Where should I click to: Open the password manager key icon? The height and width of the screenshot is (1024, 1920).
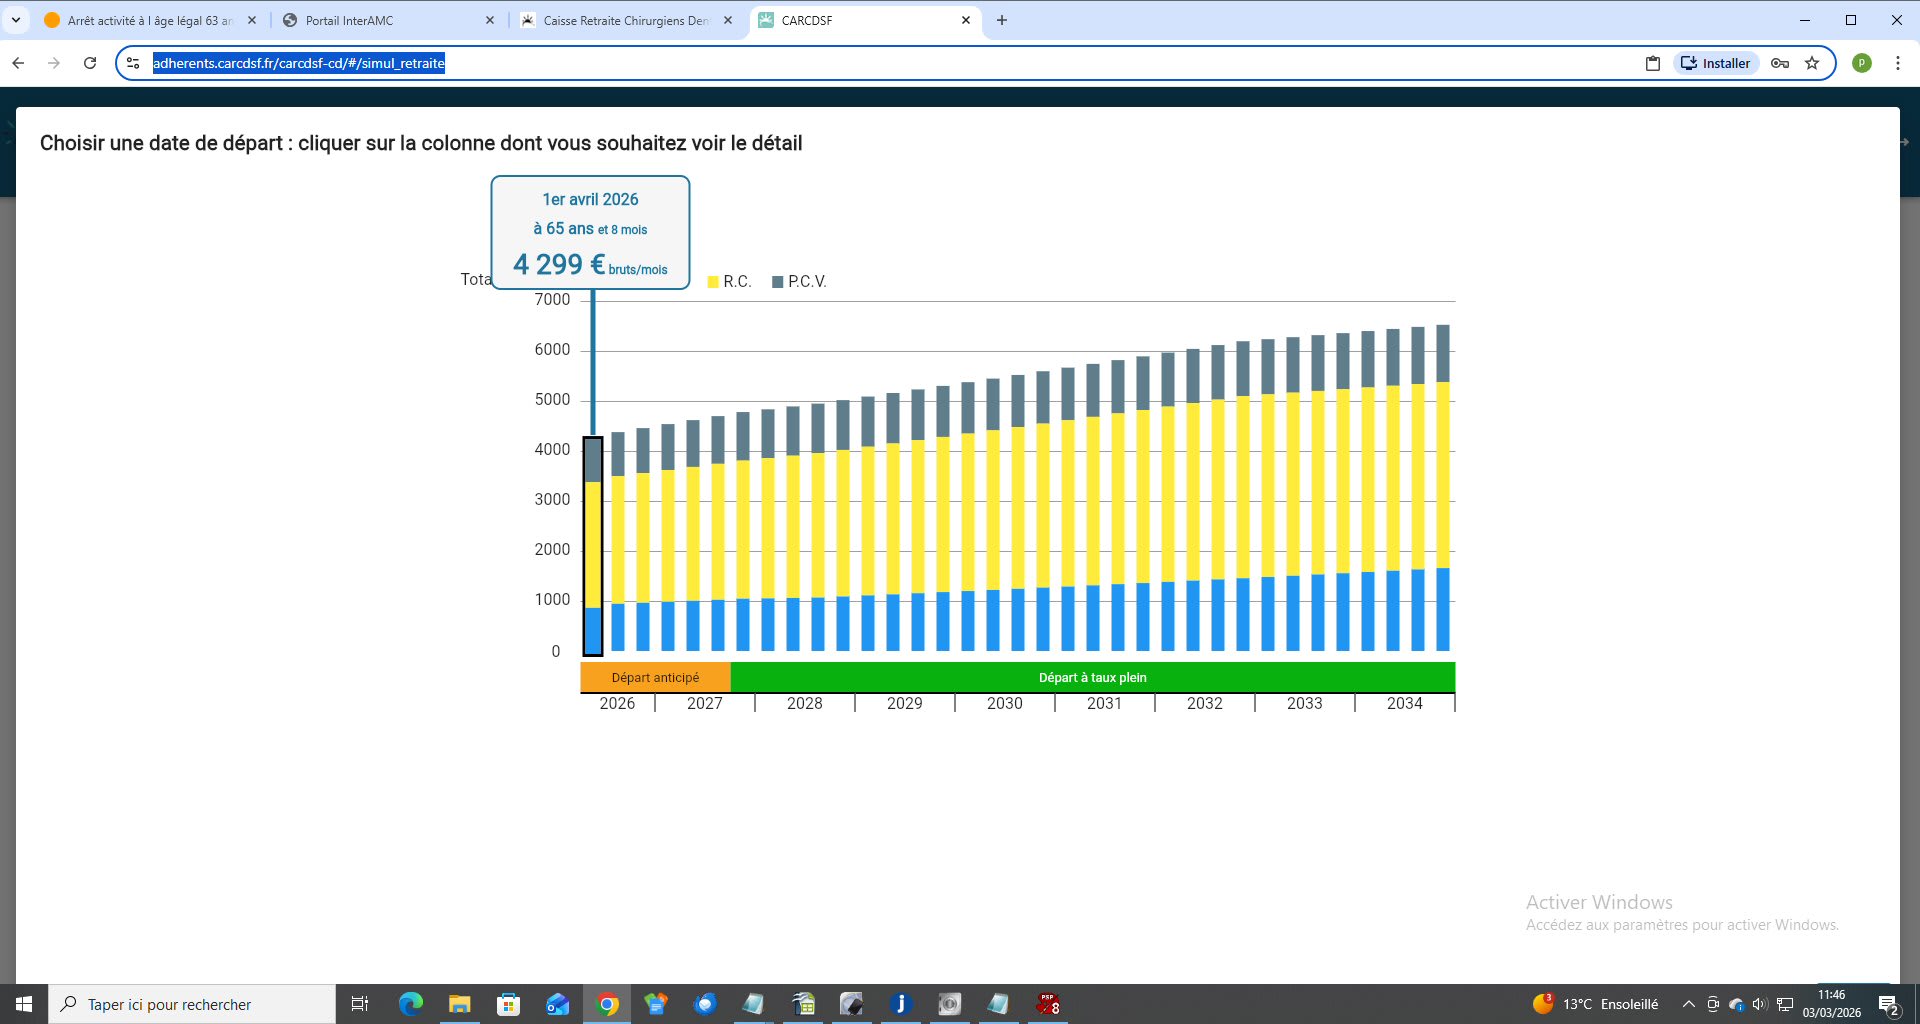tap(1780, 63)
